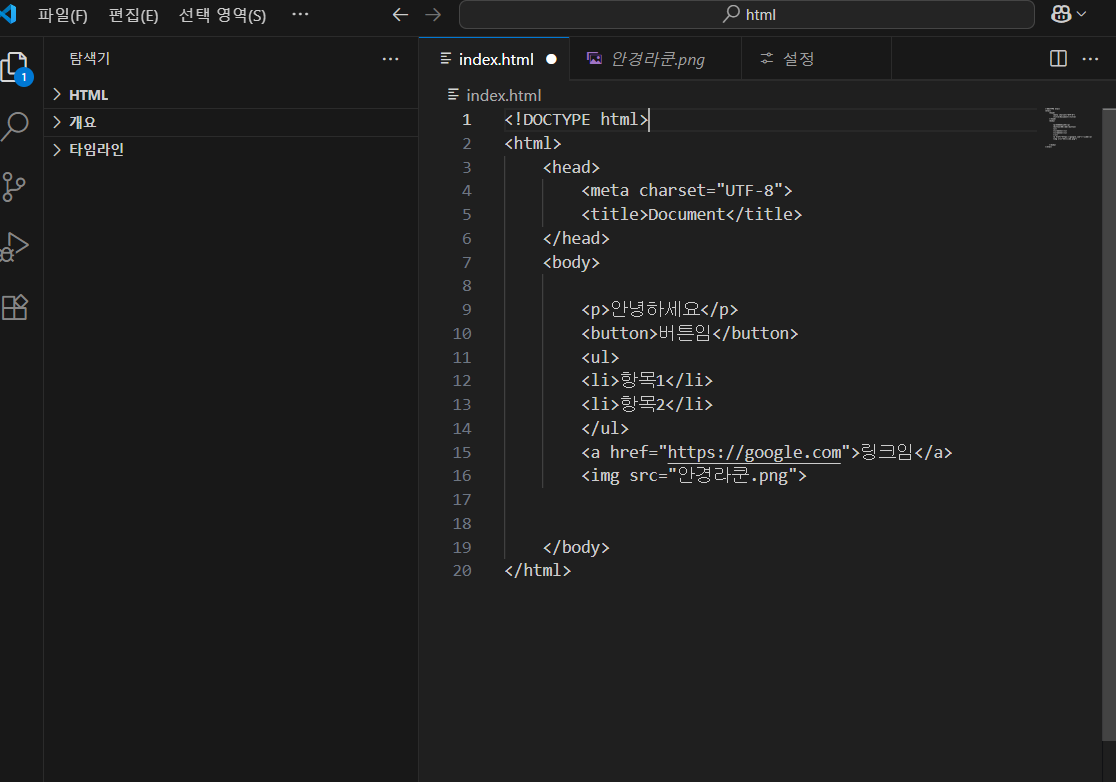The image size is (1116, 782).
Task: Go forward with the right arrow
Action: (433, 14)
